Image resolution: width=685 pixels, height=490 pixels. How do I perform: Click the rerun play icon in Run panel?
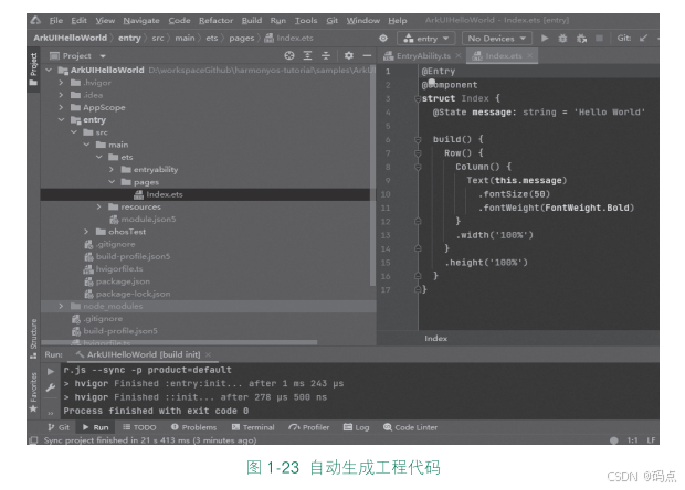51,371
